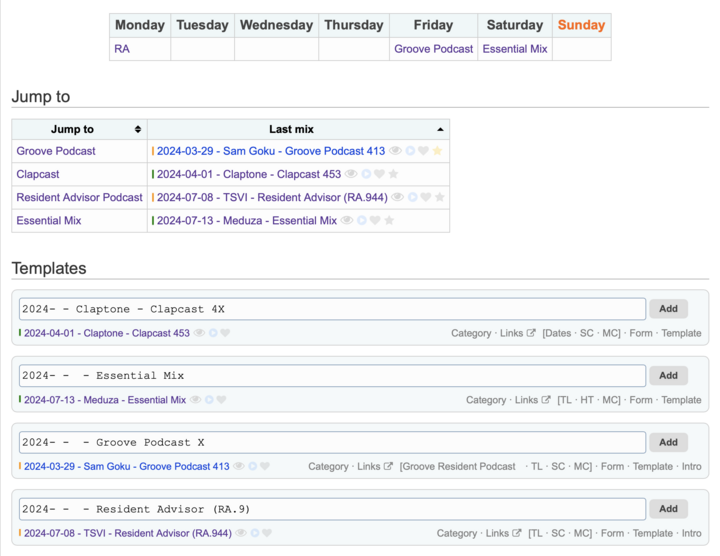Open Links external link in Clapcast template row
Viewport: 720px width, 556px height.
[518, 333]
